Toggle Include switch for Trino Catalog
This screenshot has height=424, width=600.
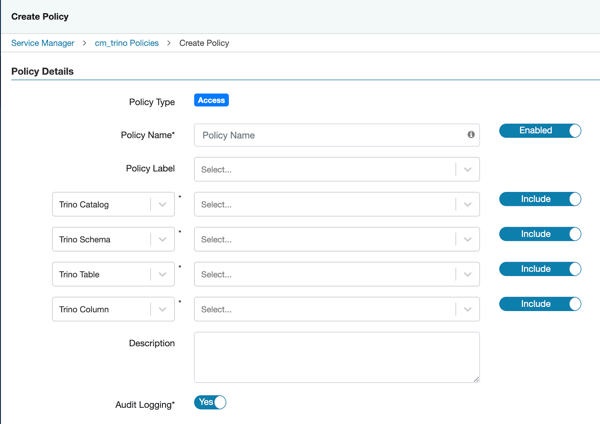[540, 199]
